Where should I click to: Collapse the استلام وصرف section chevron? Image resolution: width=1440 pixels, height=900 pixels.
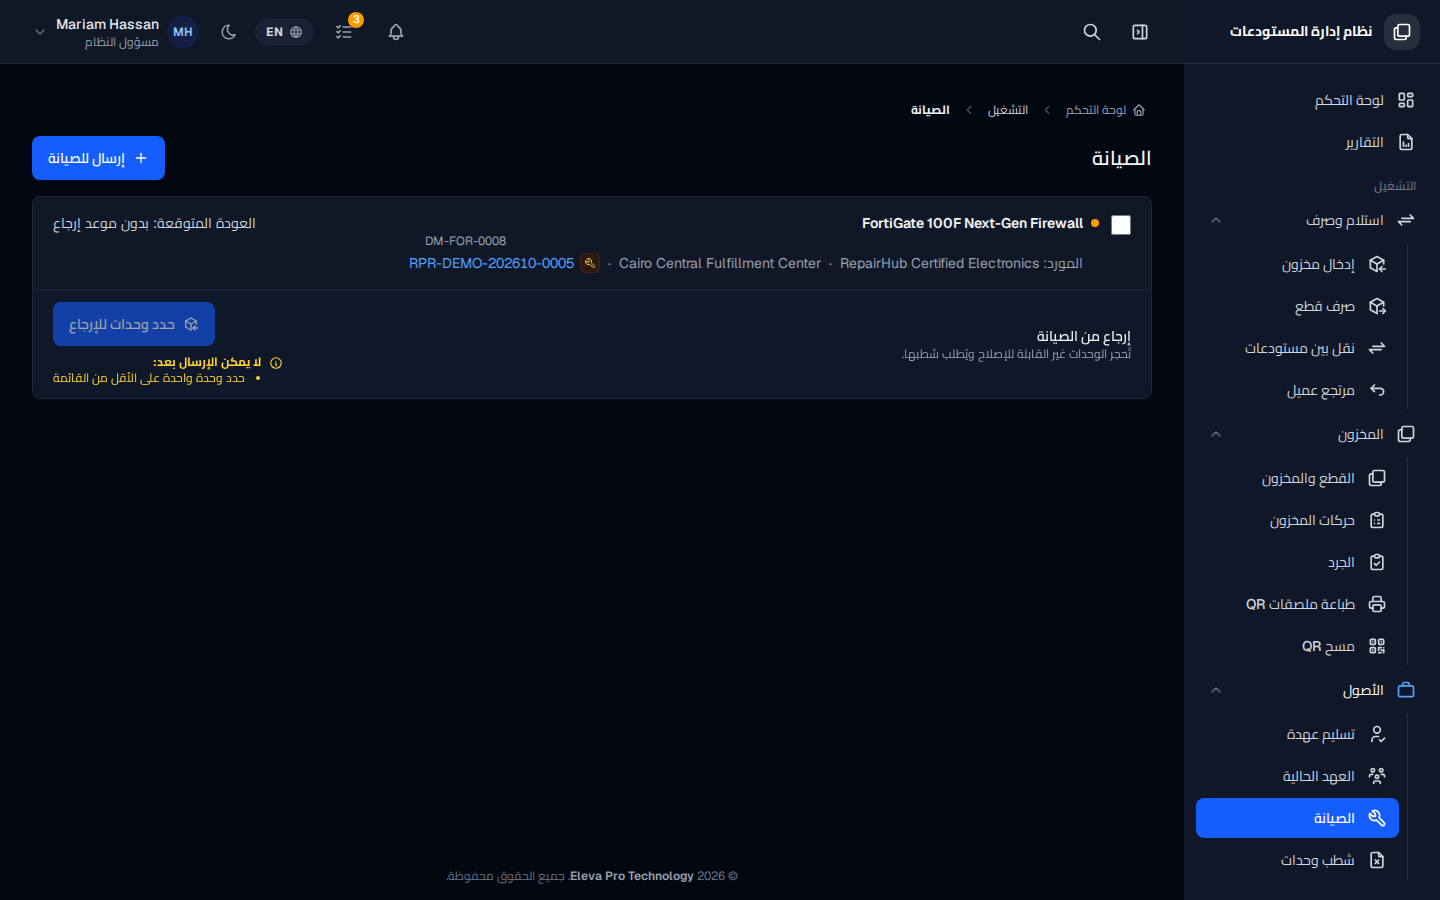[1216, 220]
